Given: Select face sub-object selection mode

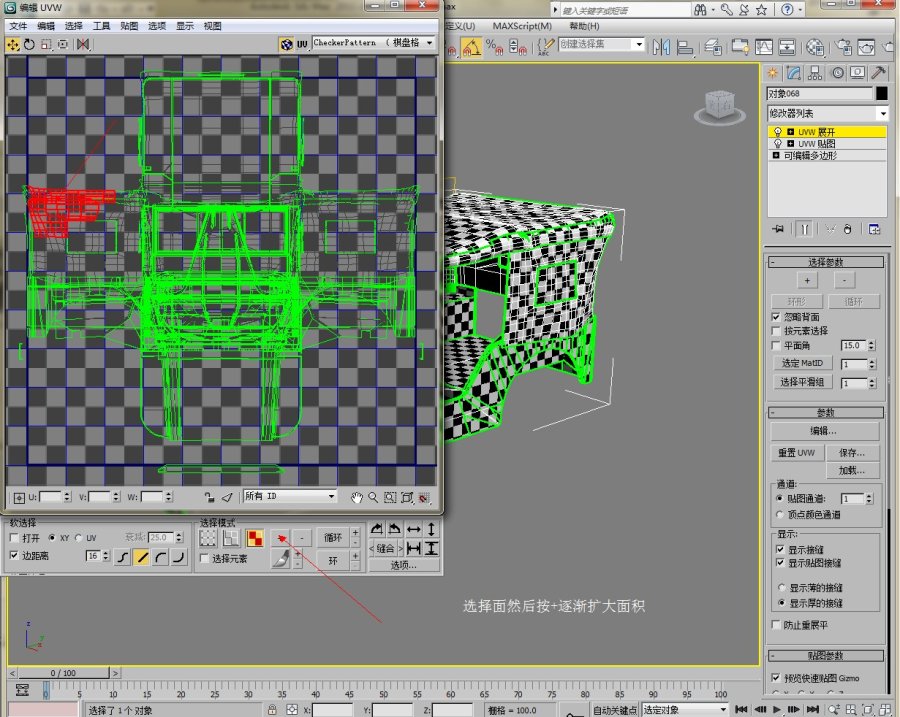Looking at the screenshot, I should (255, 538).
